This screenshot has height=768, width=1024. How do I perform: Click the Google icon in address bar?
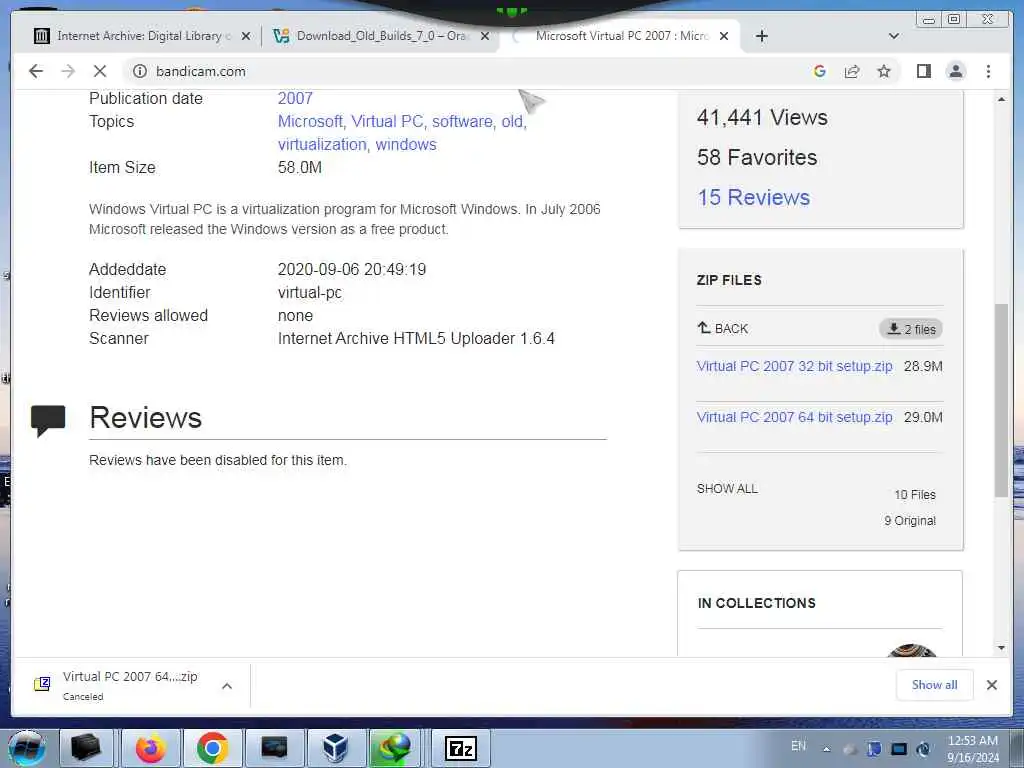[x=820, y=71]
